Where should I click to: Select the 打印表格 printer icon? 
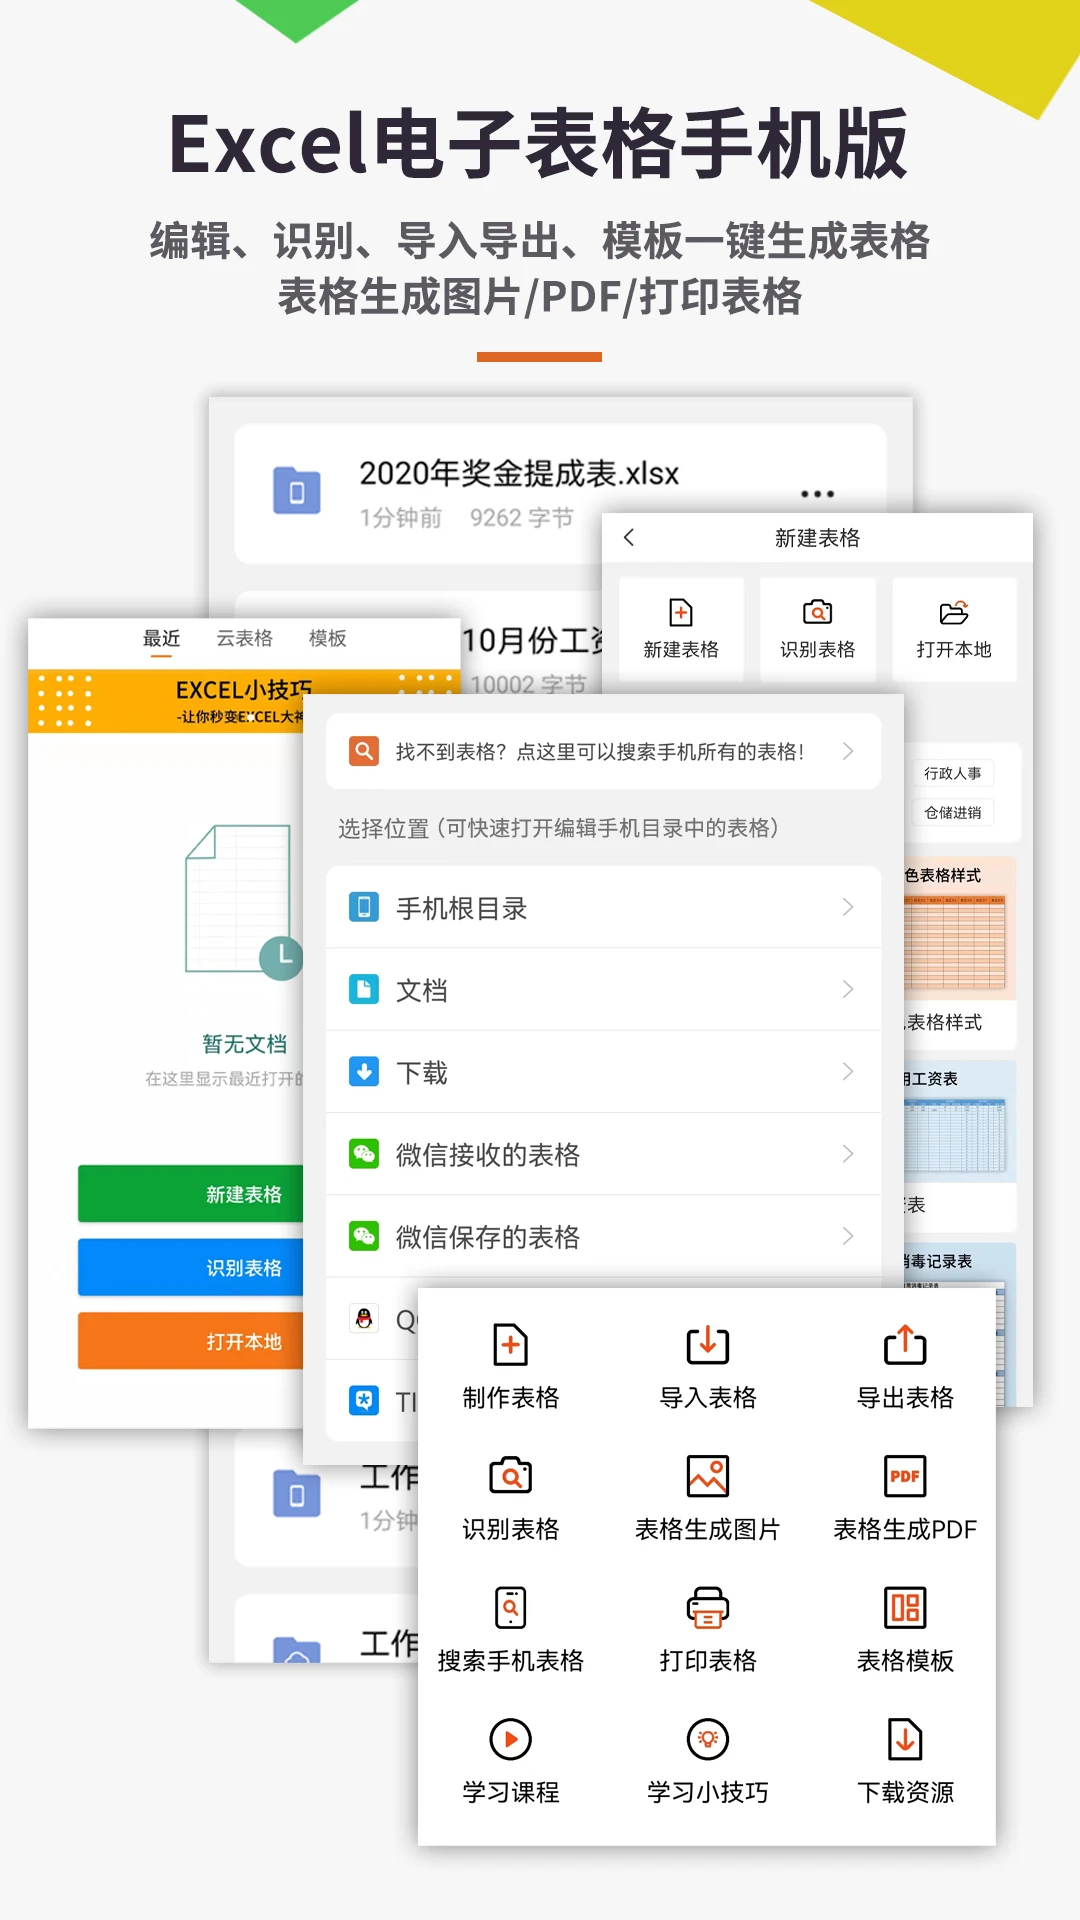tap(707, 1608)
